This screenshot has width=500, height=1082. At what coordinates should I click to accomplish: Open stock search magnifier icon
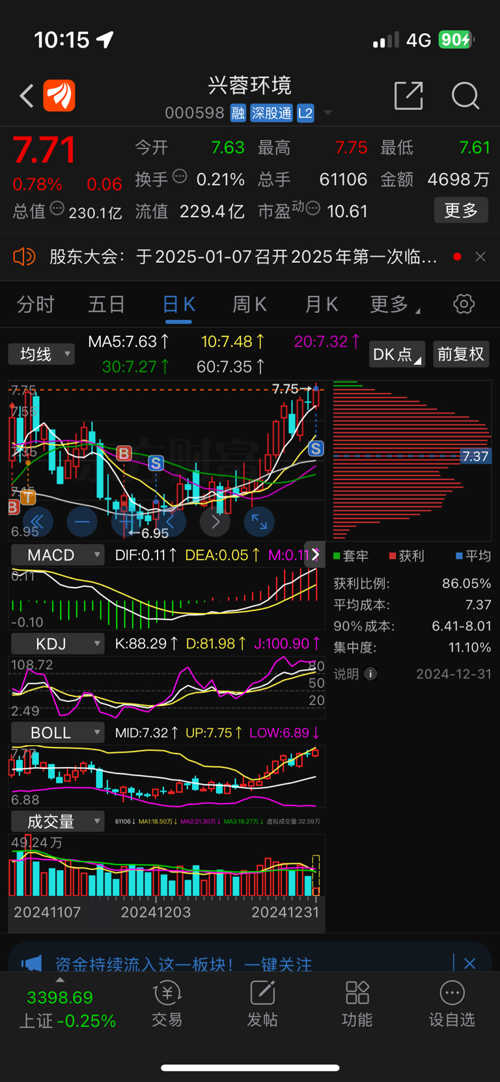click(466, 95)
